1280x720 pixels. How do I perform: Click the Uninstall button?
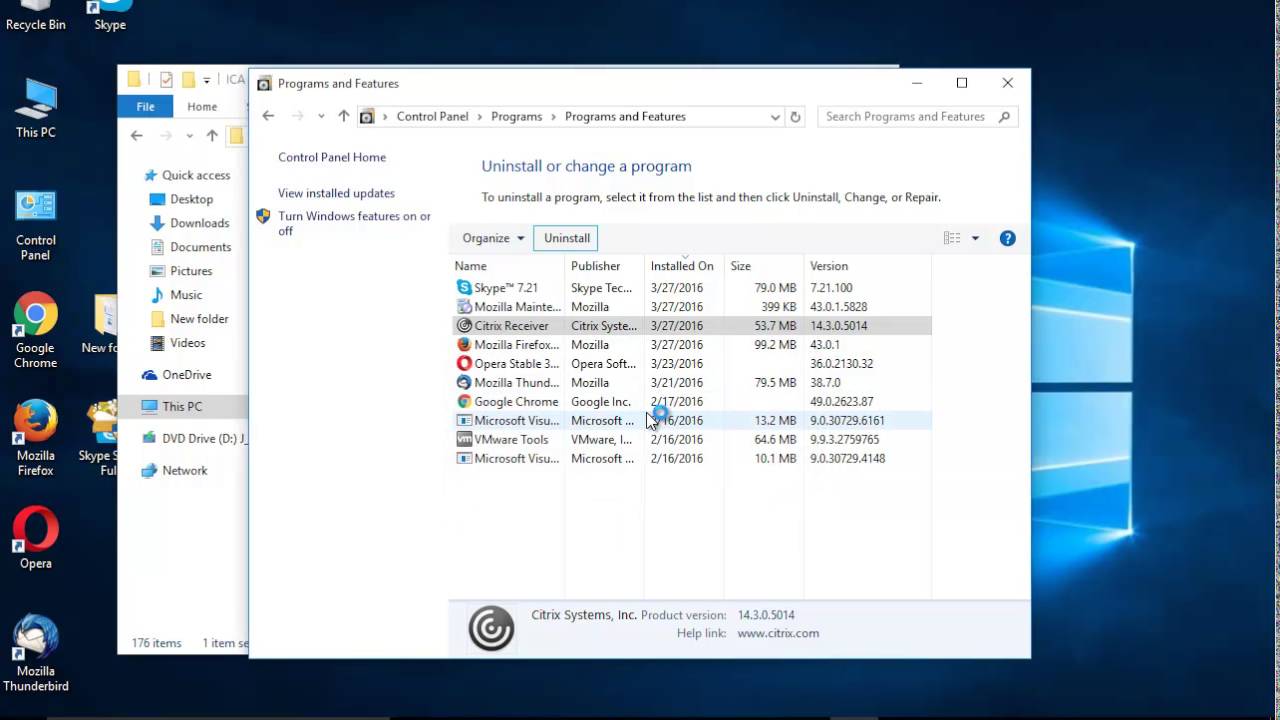tap(567, 238)
